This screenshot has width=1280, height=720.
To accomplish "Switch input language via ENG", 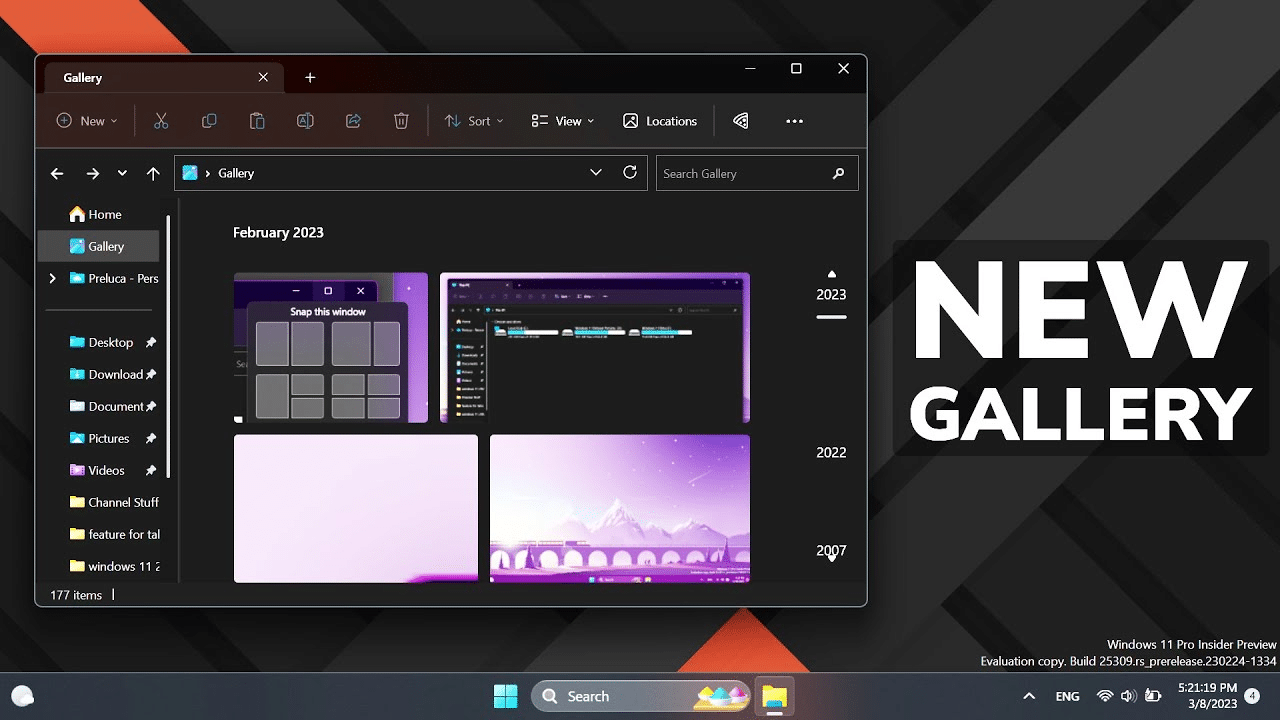I will coord(1067,696).
